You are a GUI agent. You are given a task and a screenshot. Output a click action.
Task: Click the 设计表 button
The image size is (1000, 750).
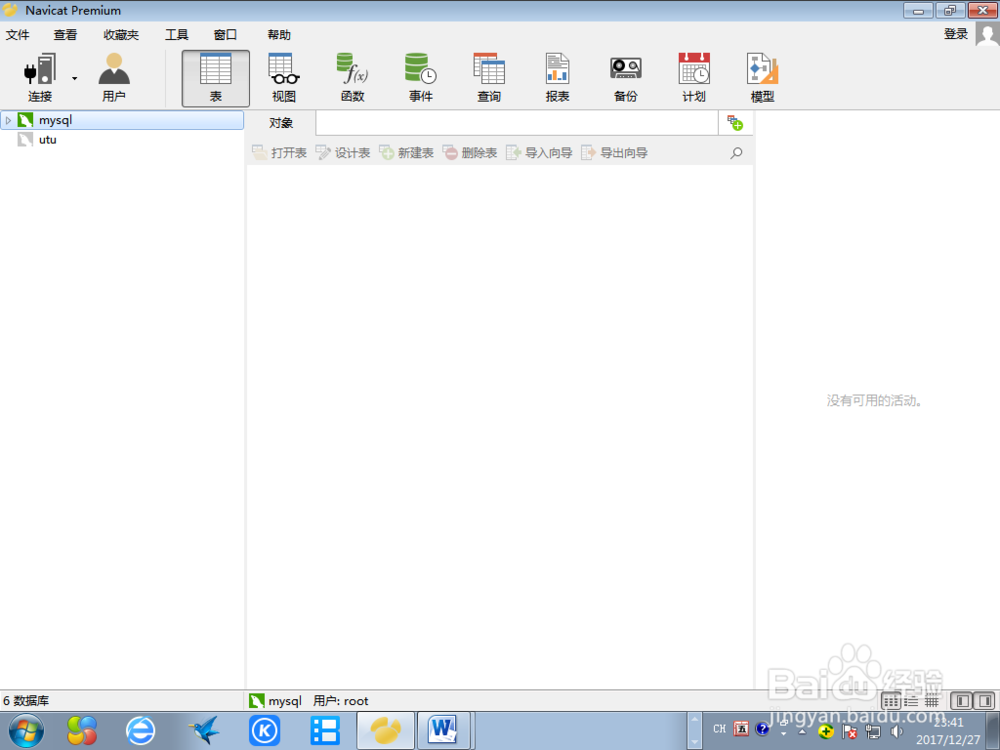(343, 152)
